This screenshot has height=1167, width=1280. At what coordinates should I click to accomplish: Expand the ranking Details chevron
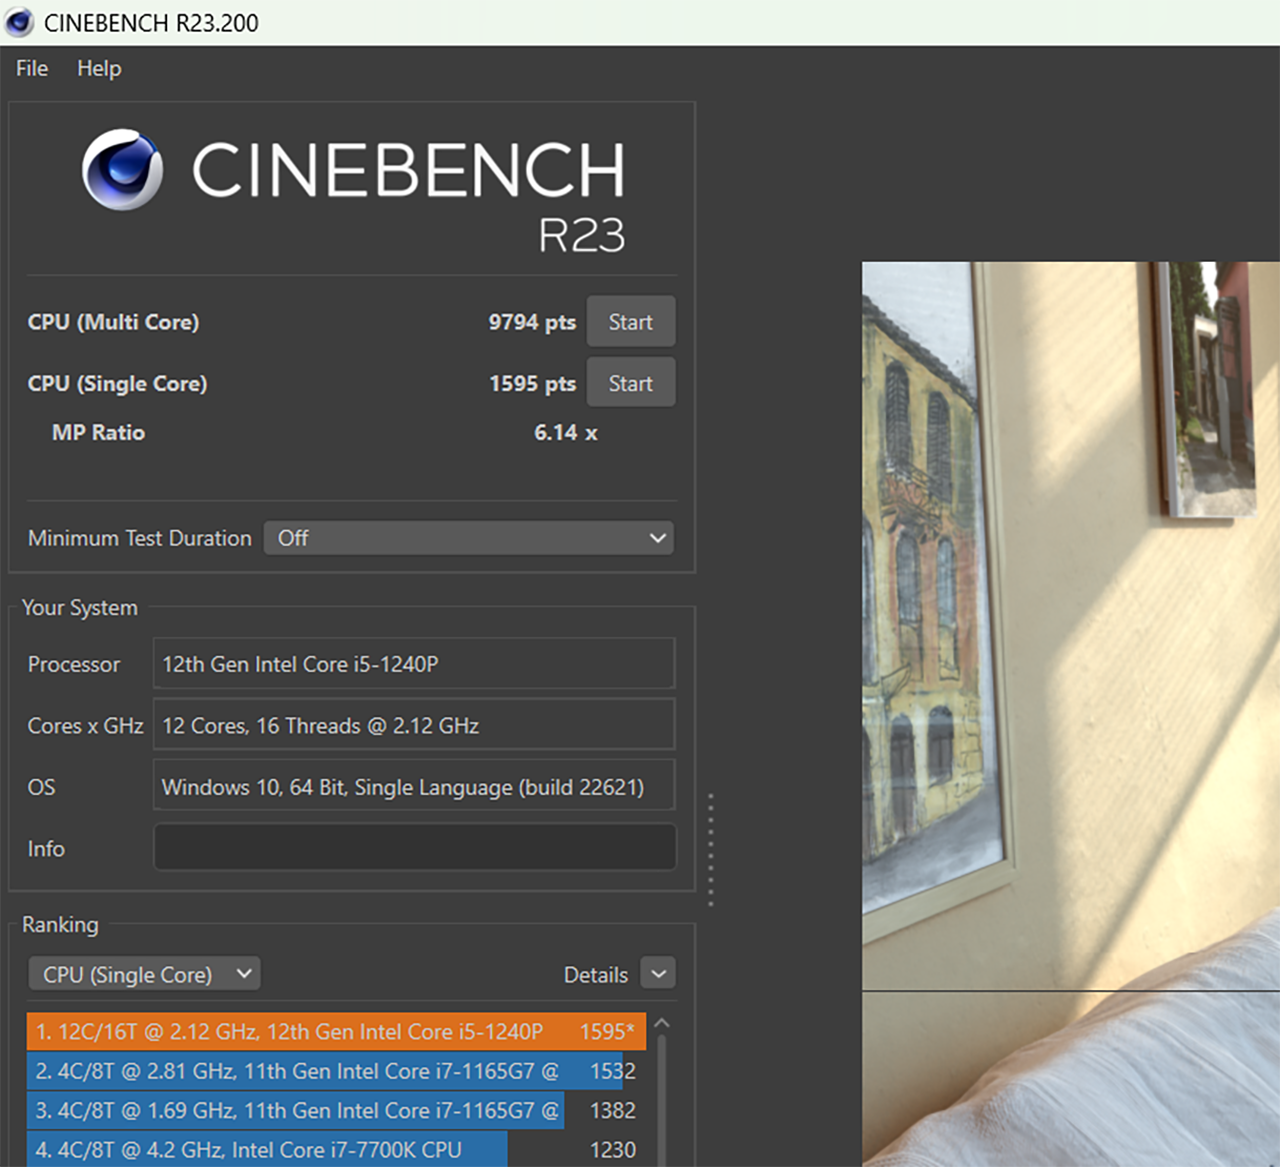(x=658, y=973)
